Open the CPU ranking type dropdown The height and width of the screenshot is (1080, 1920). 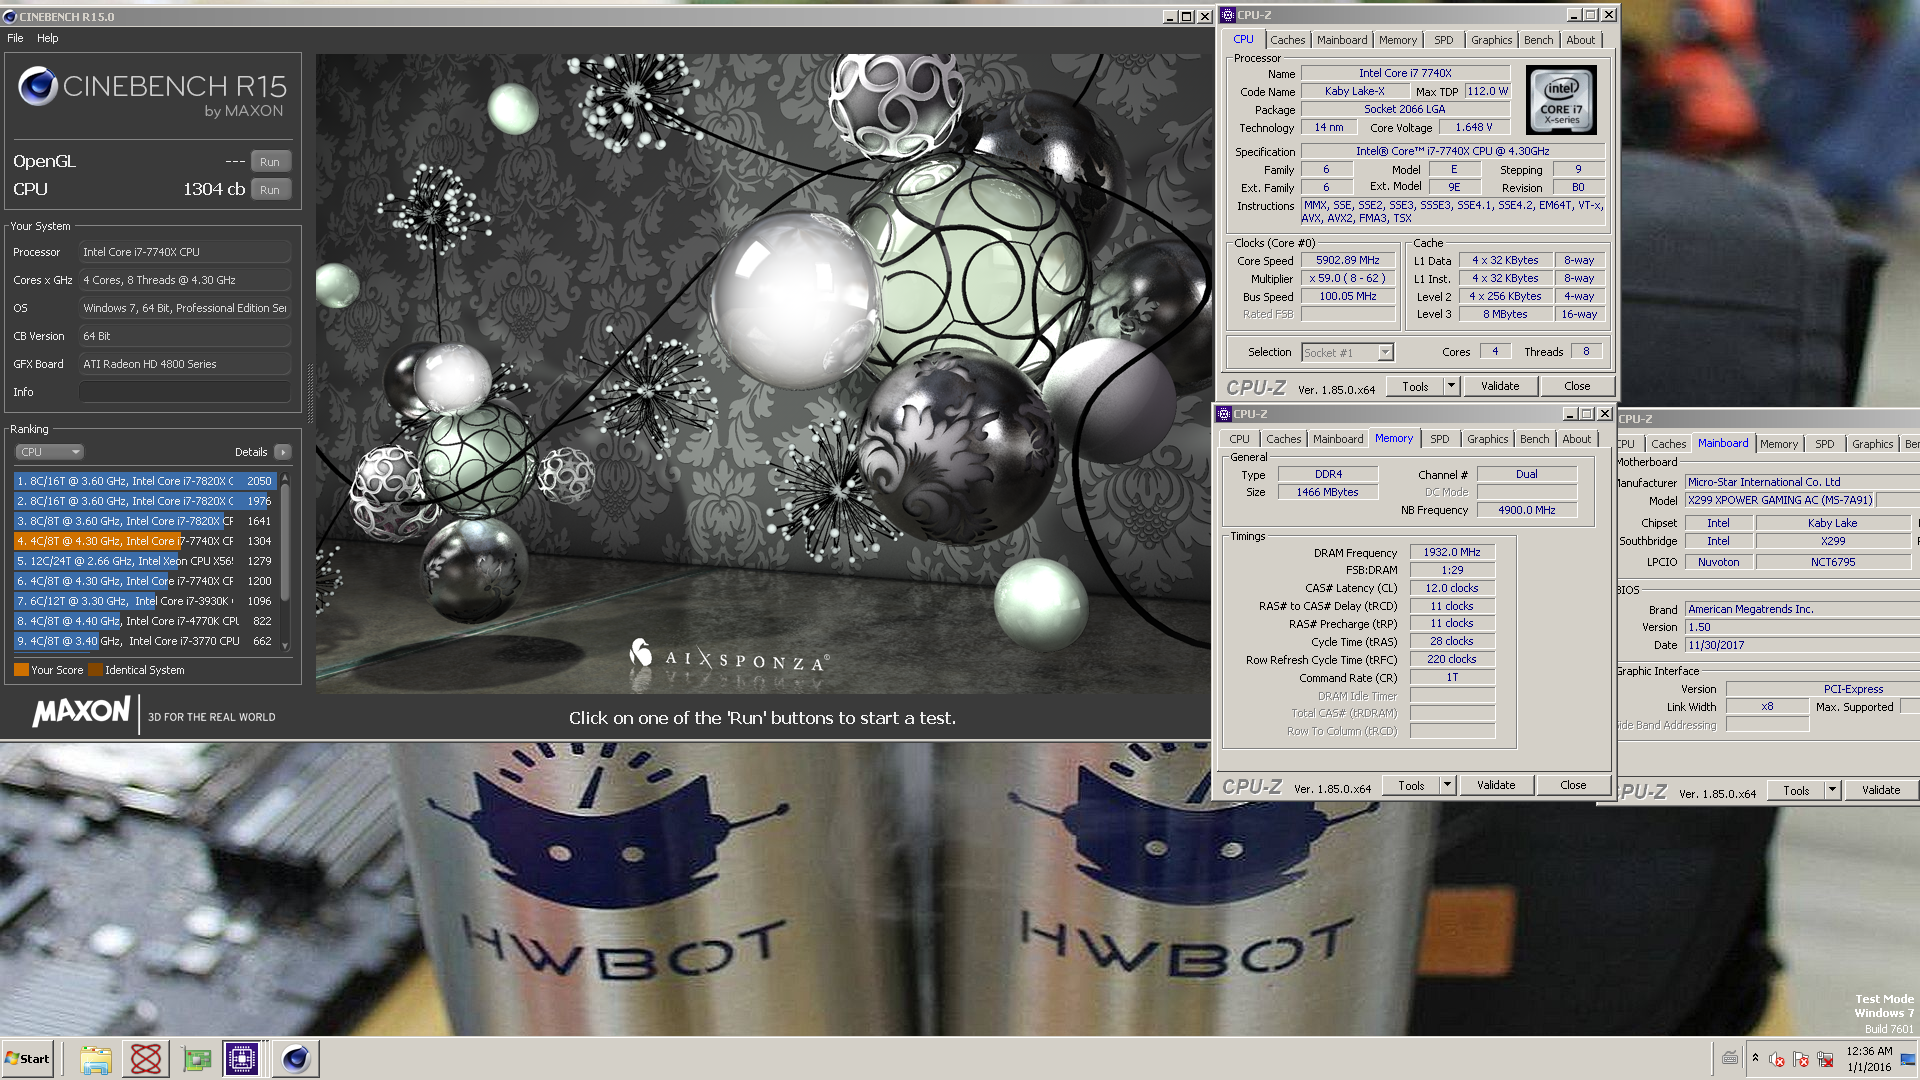pyautogui.click(x=49, y=452)
